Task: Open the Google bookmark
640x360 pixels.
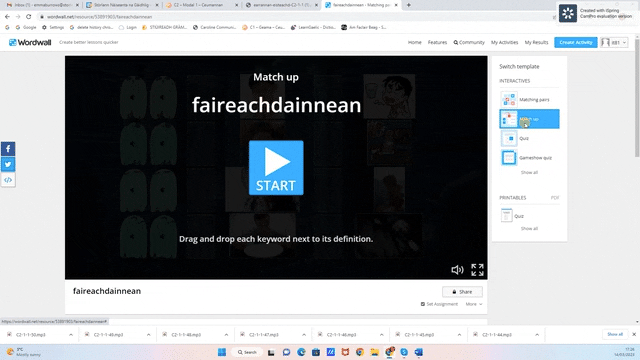Action: [x=26, y=27]
